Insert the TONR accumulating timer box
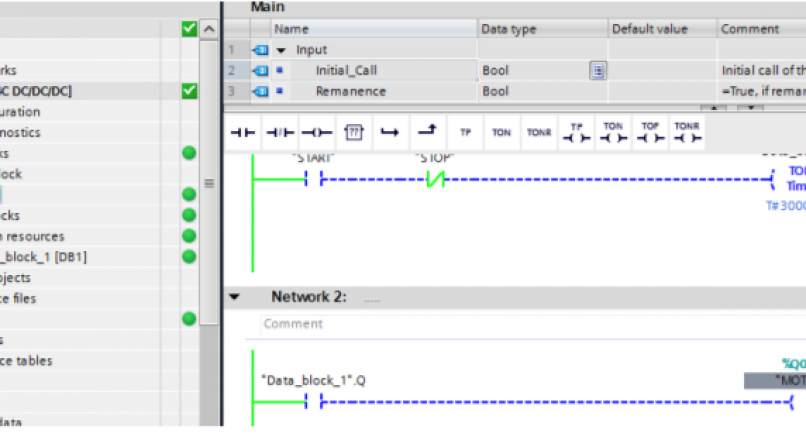The height and width of the screenshot is (440, 806). [x=537, y=132]
